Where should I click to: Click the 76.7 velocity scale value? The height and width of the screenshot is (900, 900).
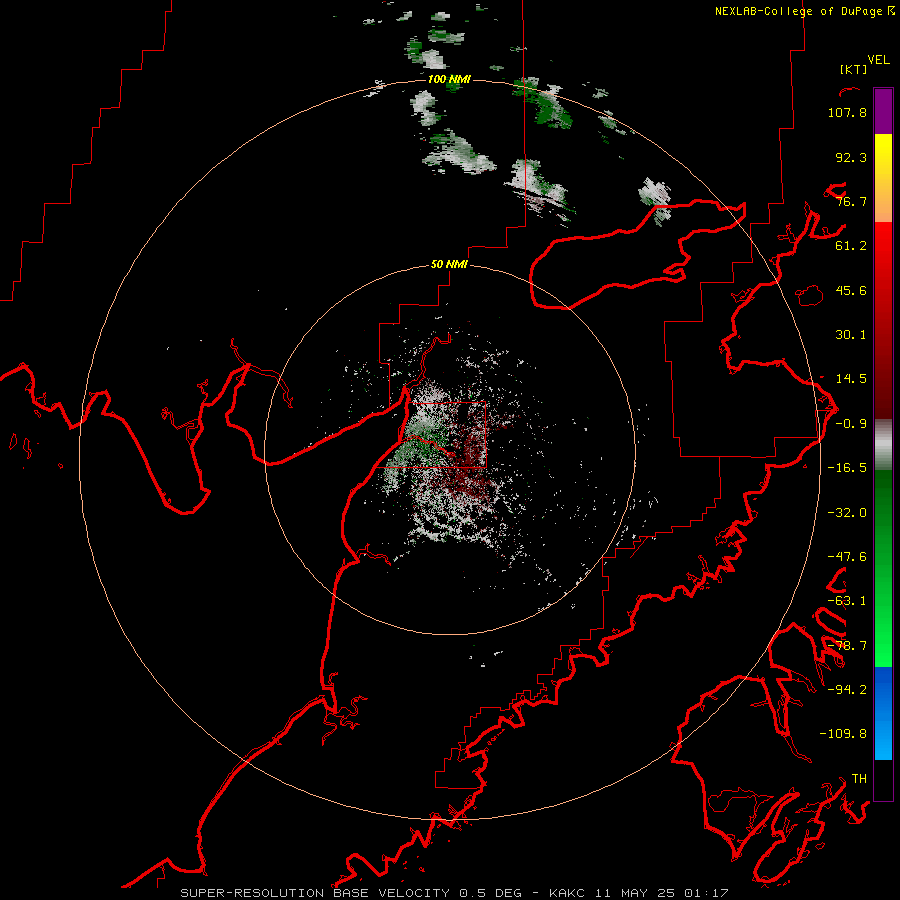tap(851, 201)
